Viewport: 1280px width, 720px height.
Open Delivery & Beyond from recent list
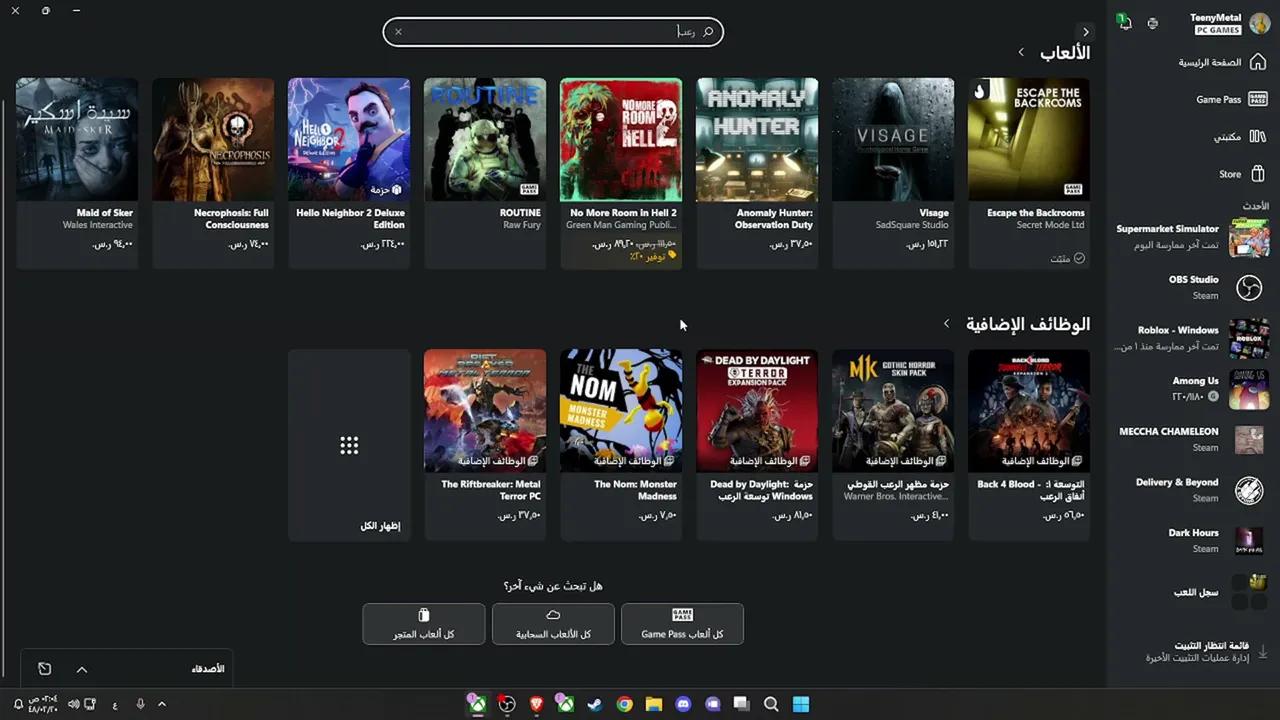[x=1192, y=490]
